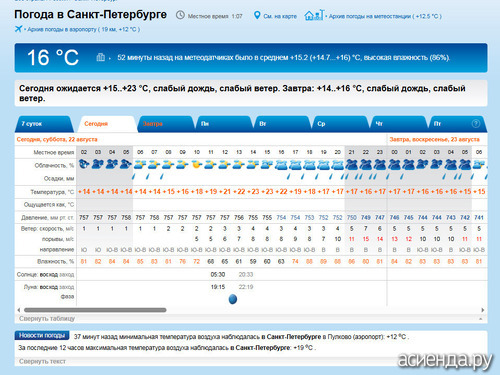500x375 pixels.
Task: Click the sunny weather icon at 10 o'clock
Action: pos(197,164)
